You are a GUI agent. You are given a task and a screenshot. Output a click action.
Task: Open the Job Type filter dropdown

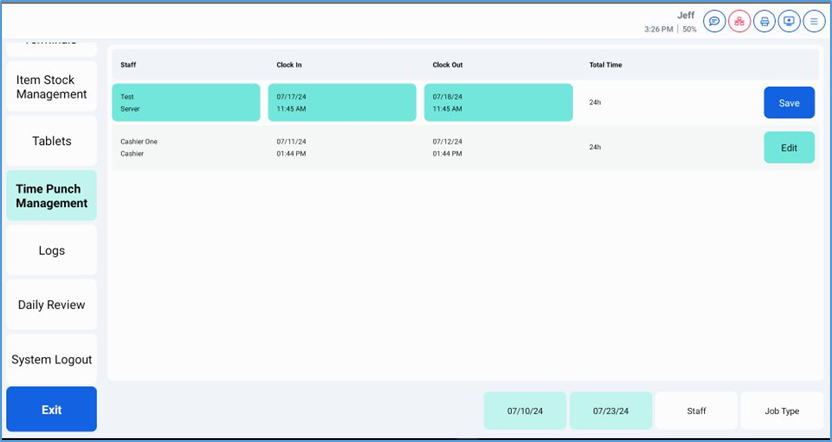(x=782, y=411)
